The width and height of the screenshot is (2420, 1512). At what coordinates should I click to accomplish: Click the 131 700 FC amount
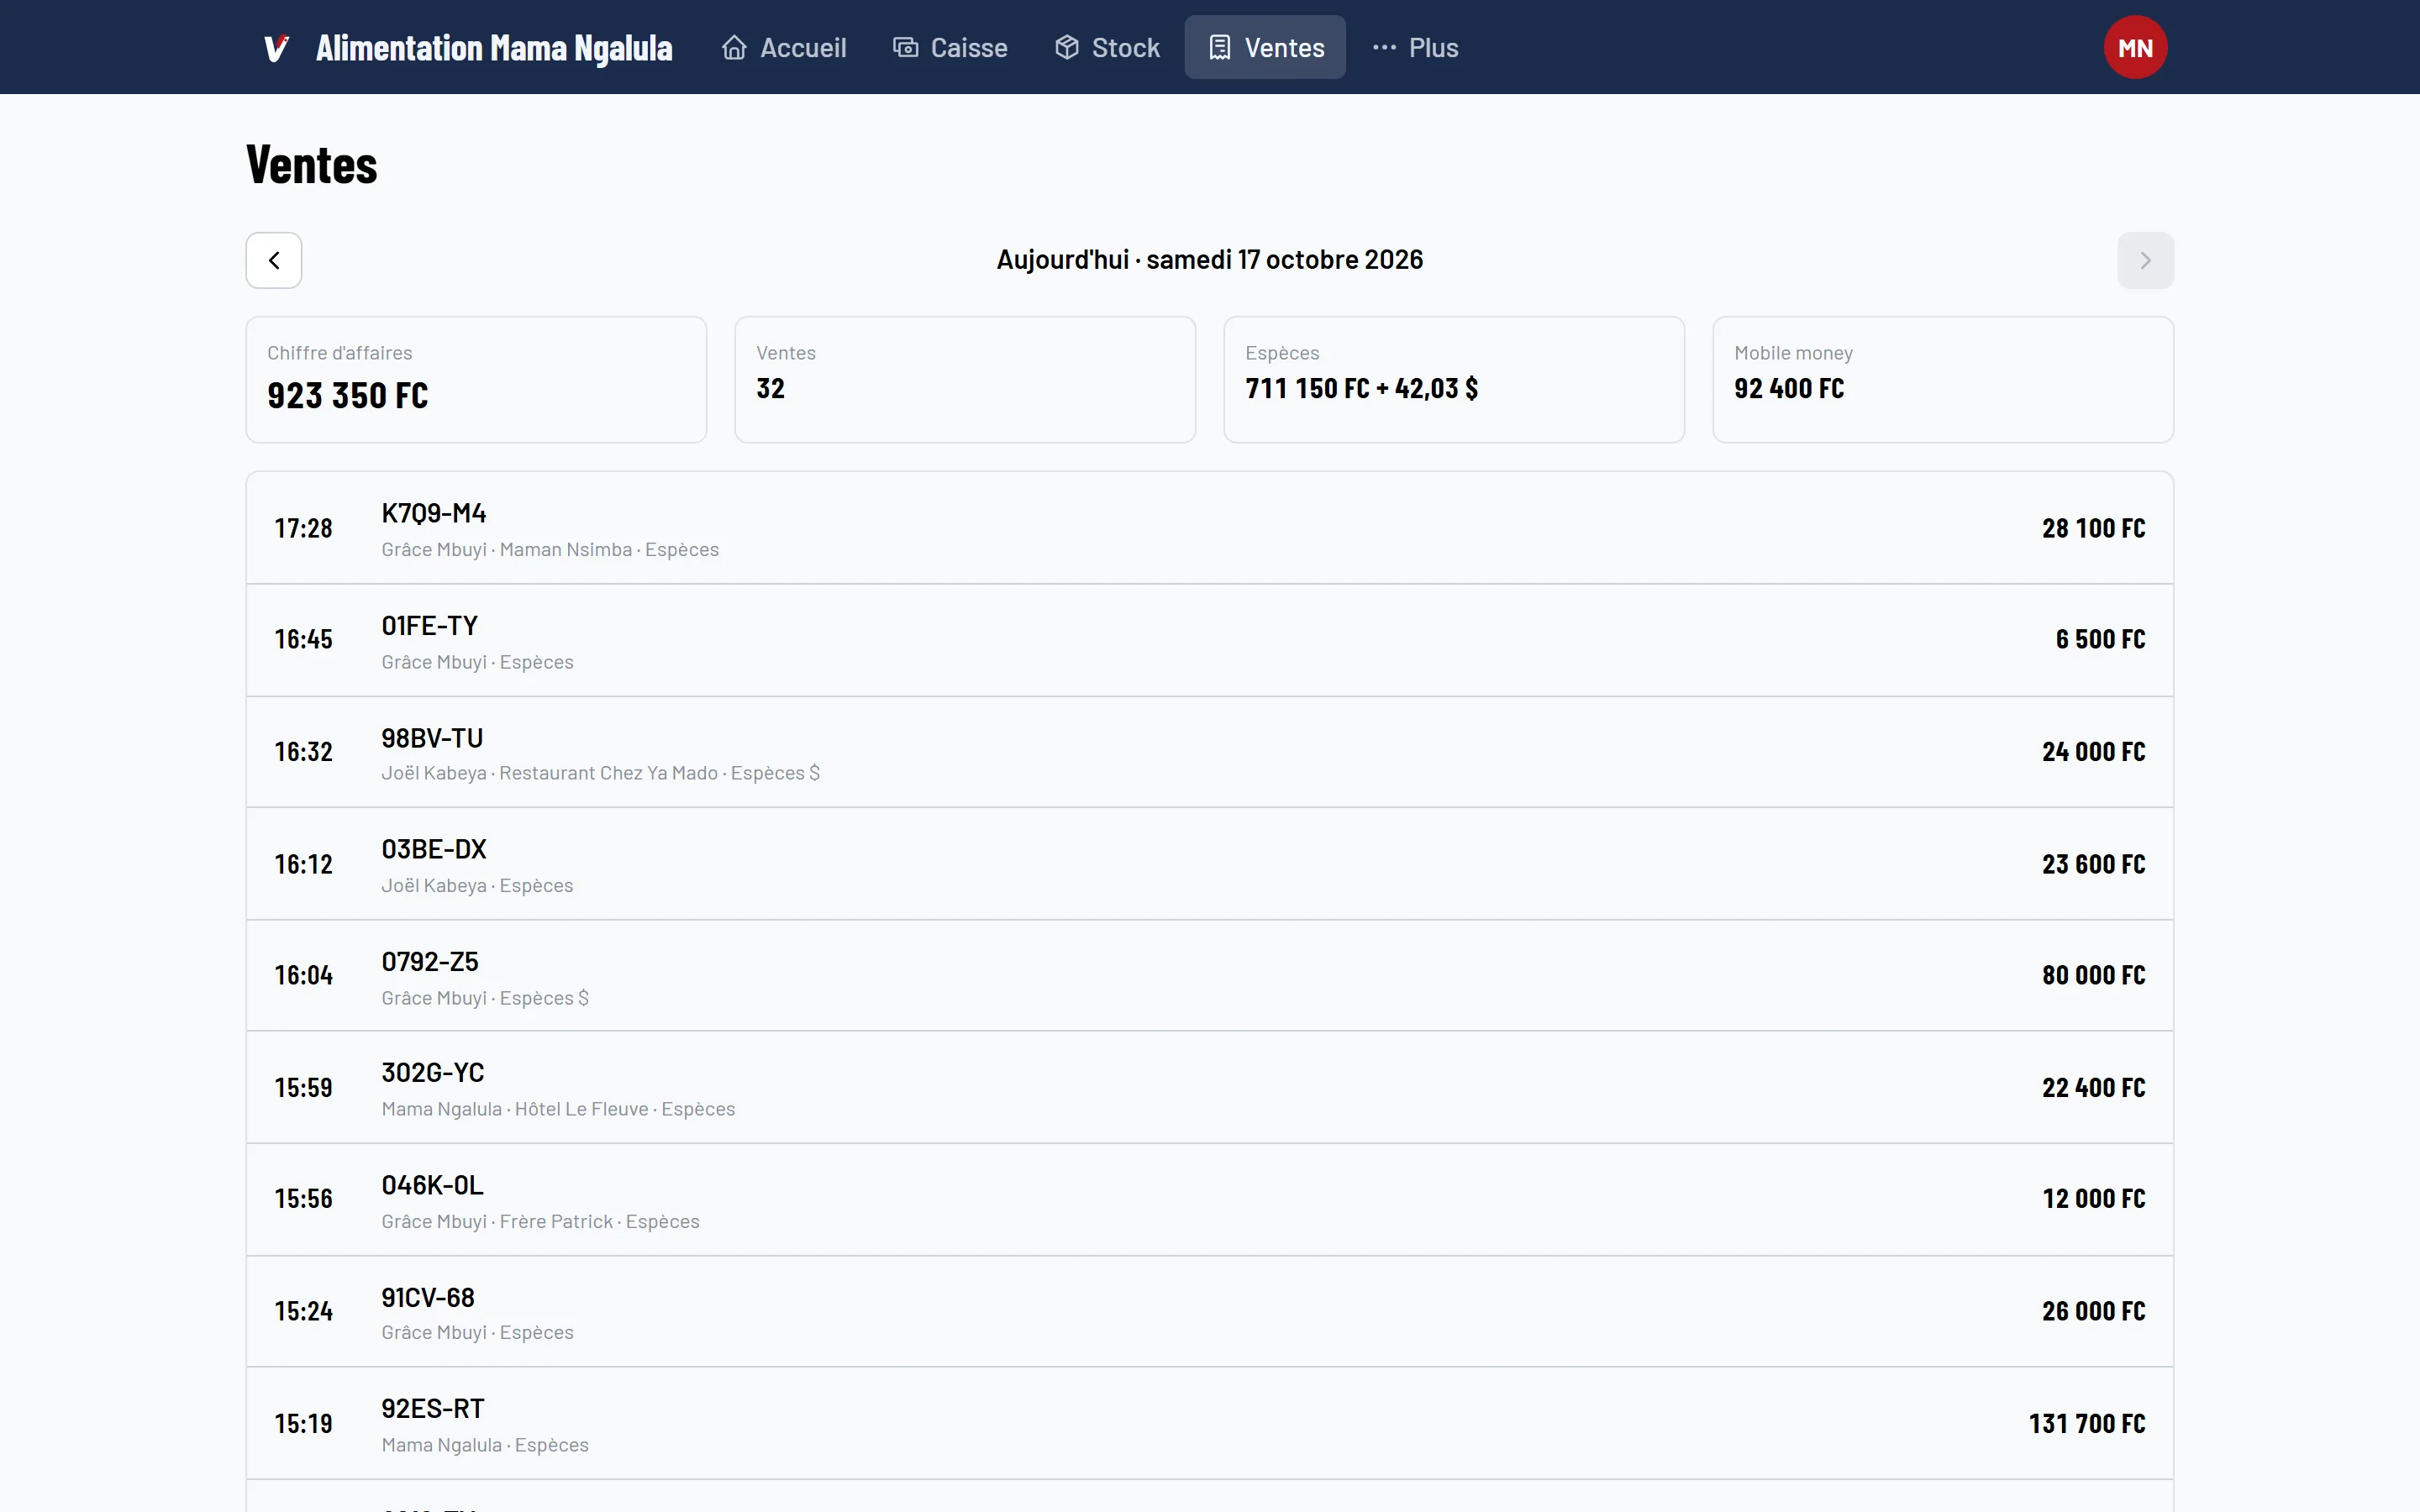point(2087,1423)
